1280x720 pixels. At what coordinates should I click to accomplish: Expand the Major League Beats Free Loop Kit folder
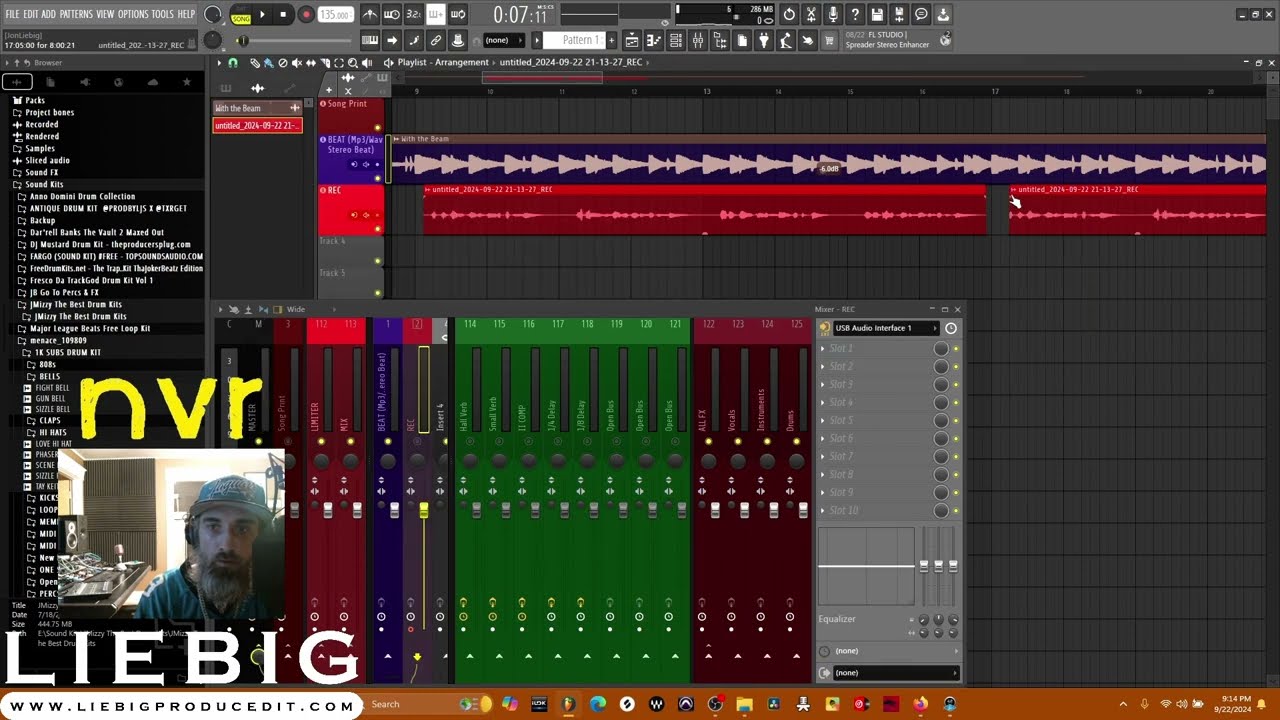[89, 328]
